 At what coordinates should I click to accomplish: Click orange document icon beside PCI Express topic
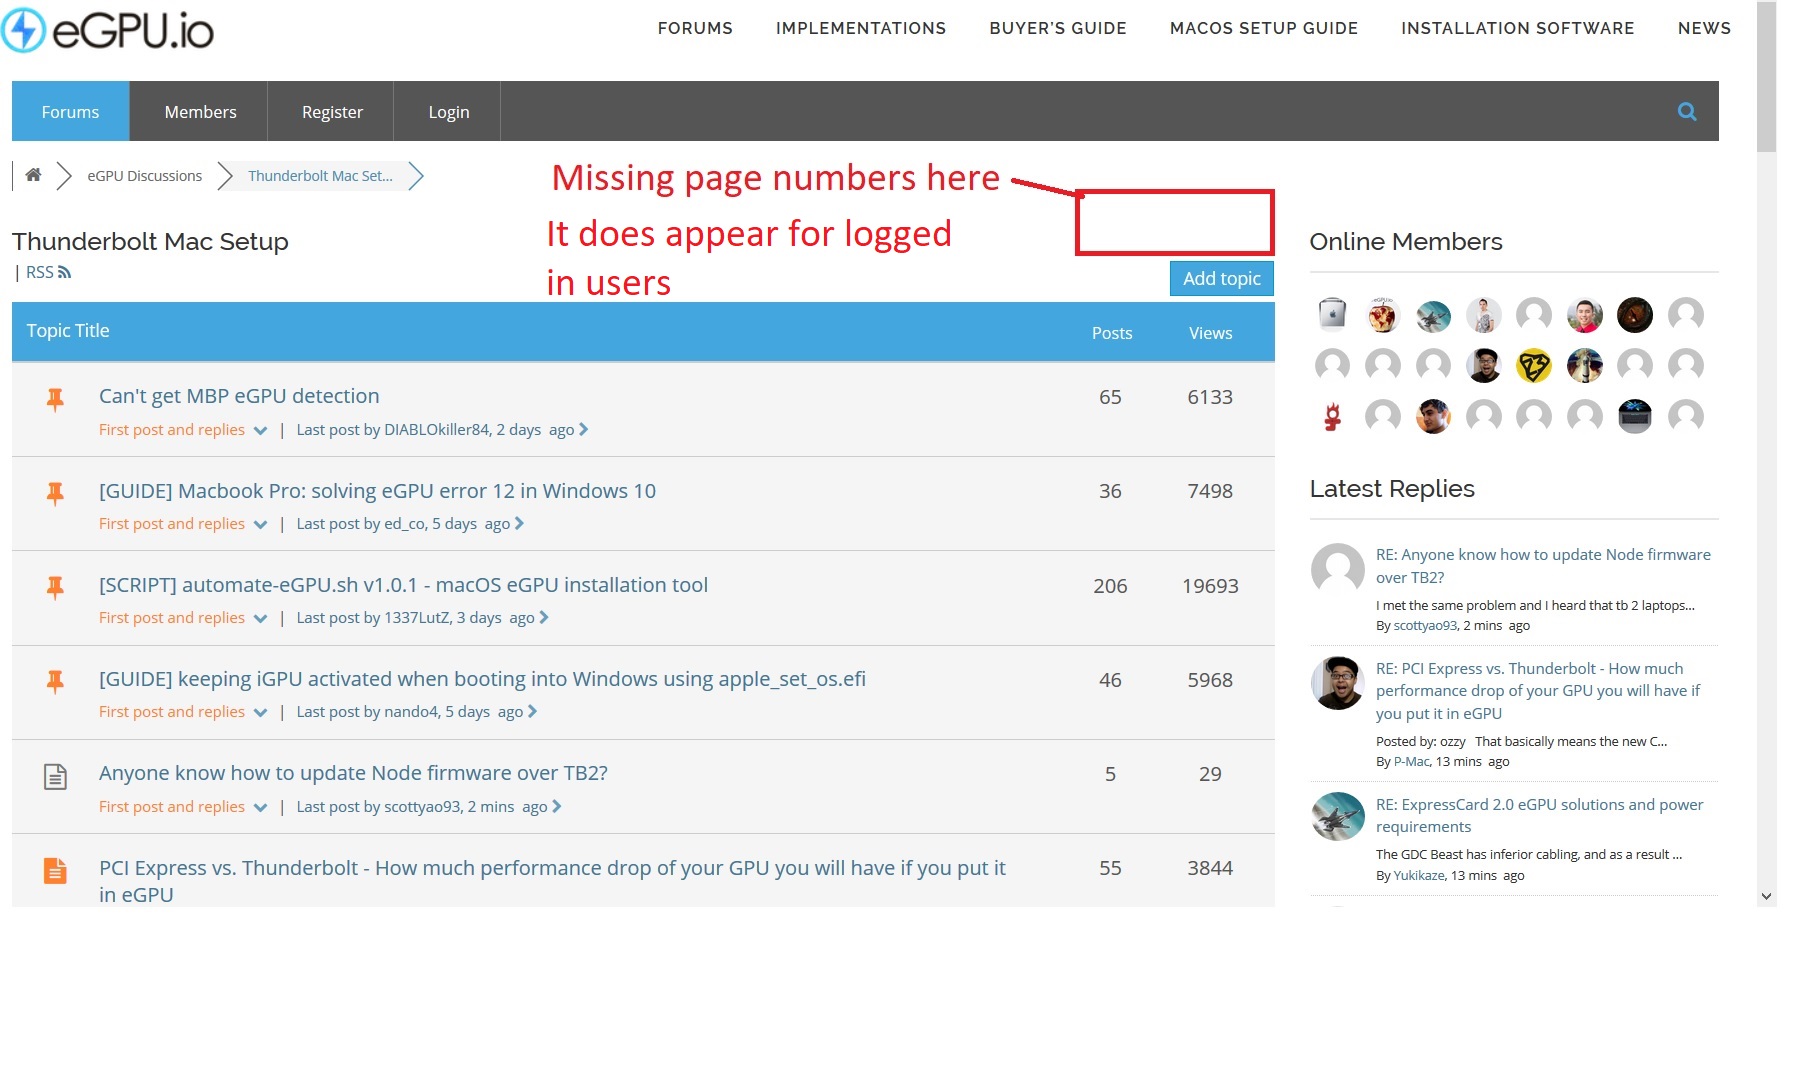[55, 871]
